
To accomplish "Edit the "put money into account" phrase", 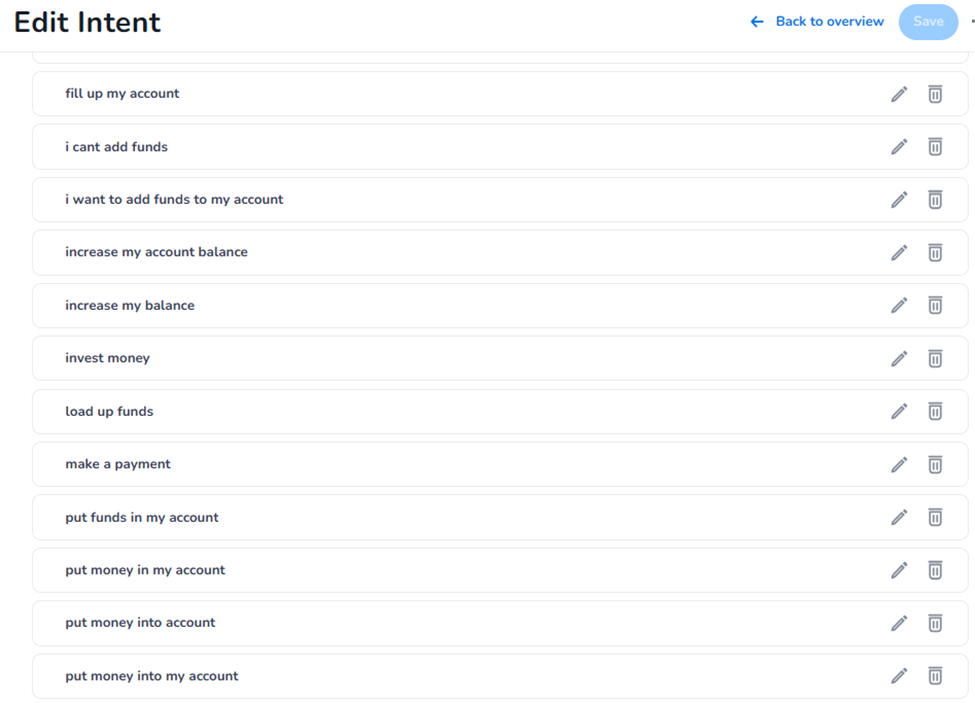I will pos(899,623).
